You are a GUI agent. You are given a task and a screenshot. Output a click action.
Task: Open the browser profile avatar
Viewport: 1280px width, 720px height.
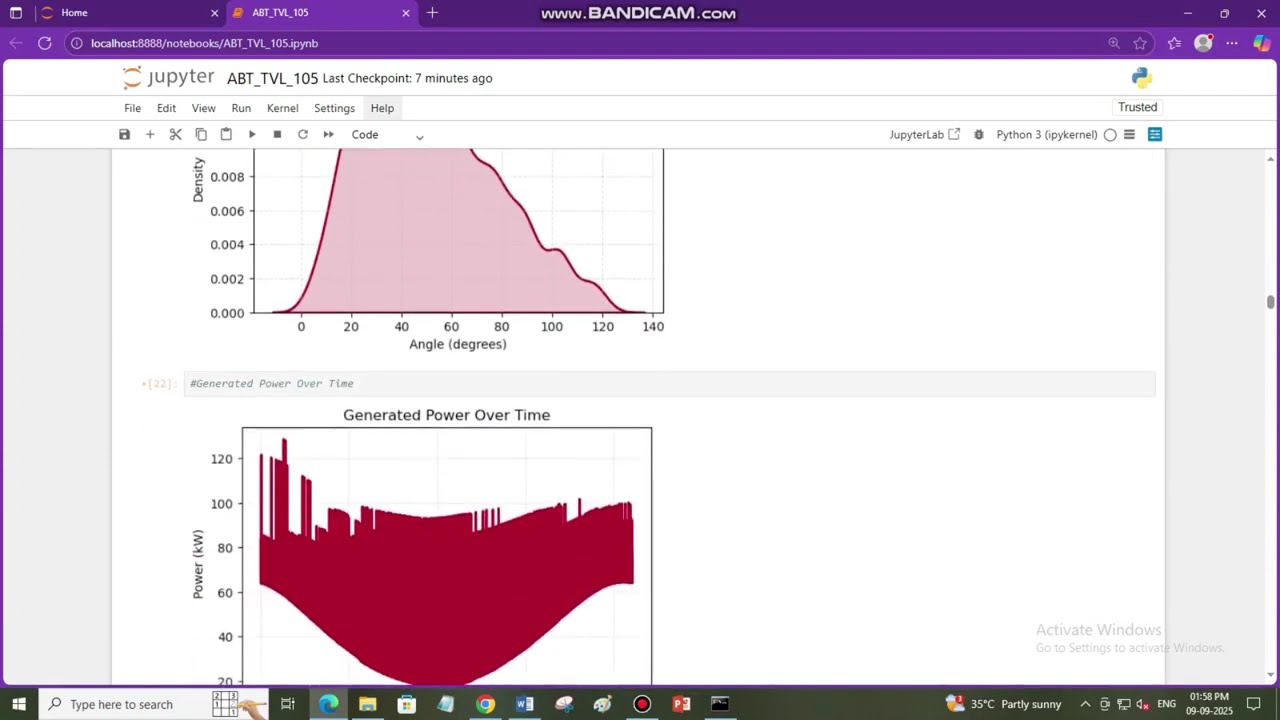[1203, 43]
